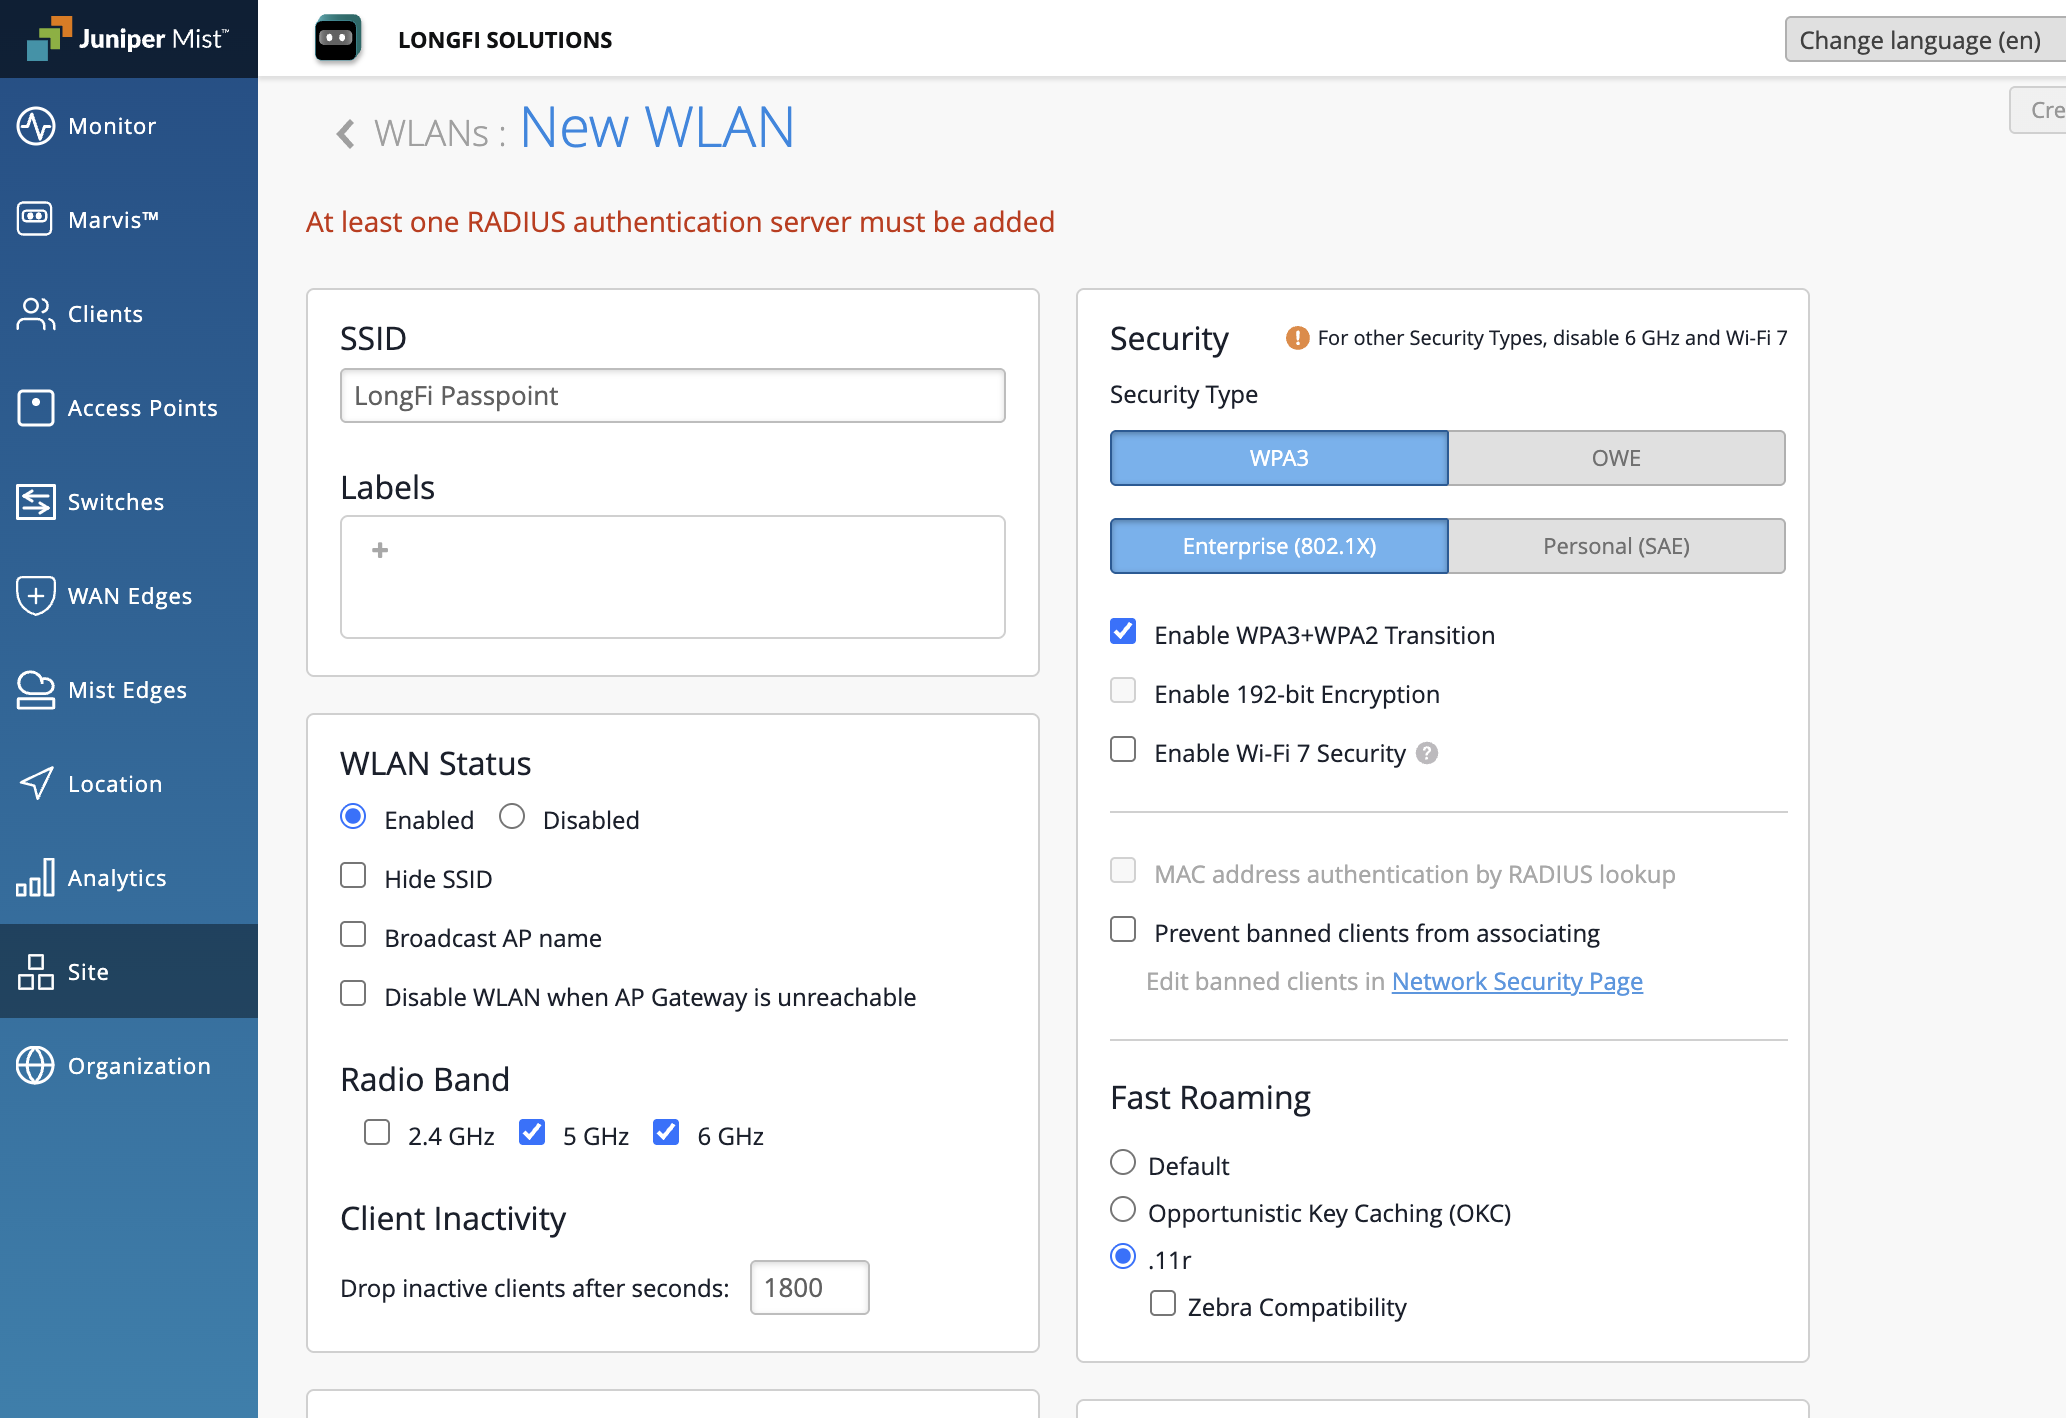Click the orange security warning icon

click(1297, 338)
